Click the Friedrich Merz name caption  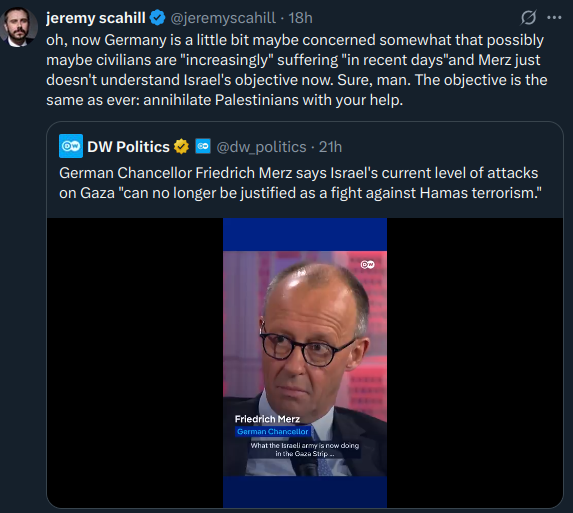tap(267, 419)
